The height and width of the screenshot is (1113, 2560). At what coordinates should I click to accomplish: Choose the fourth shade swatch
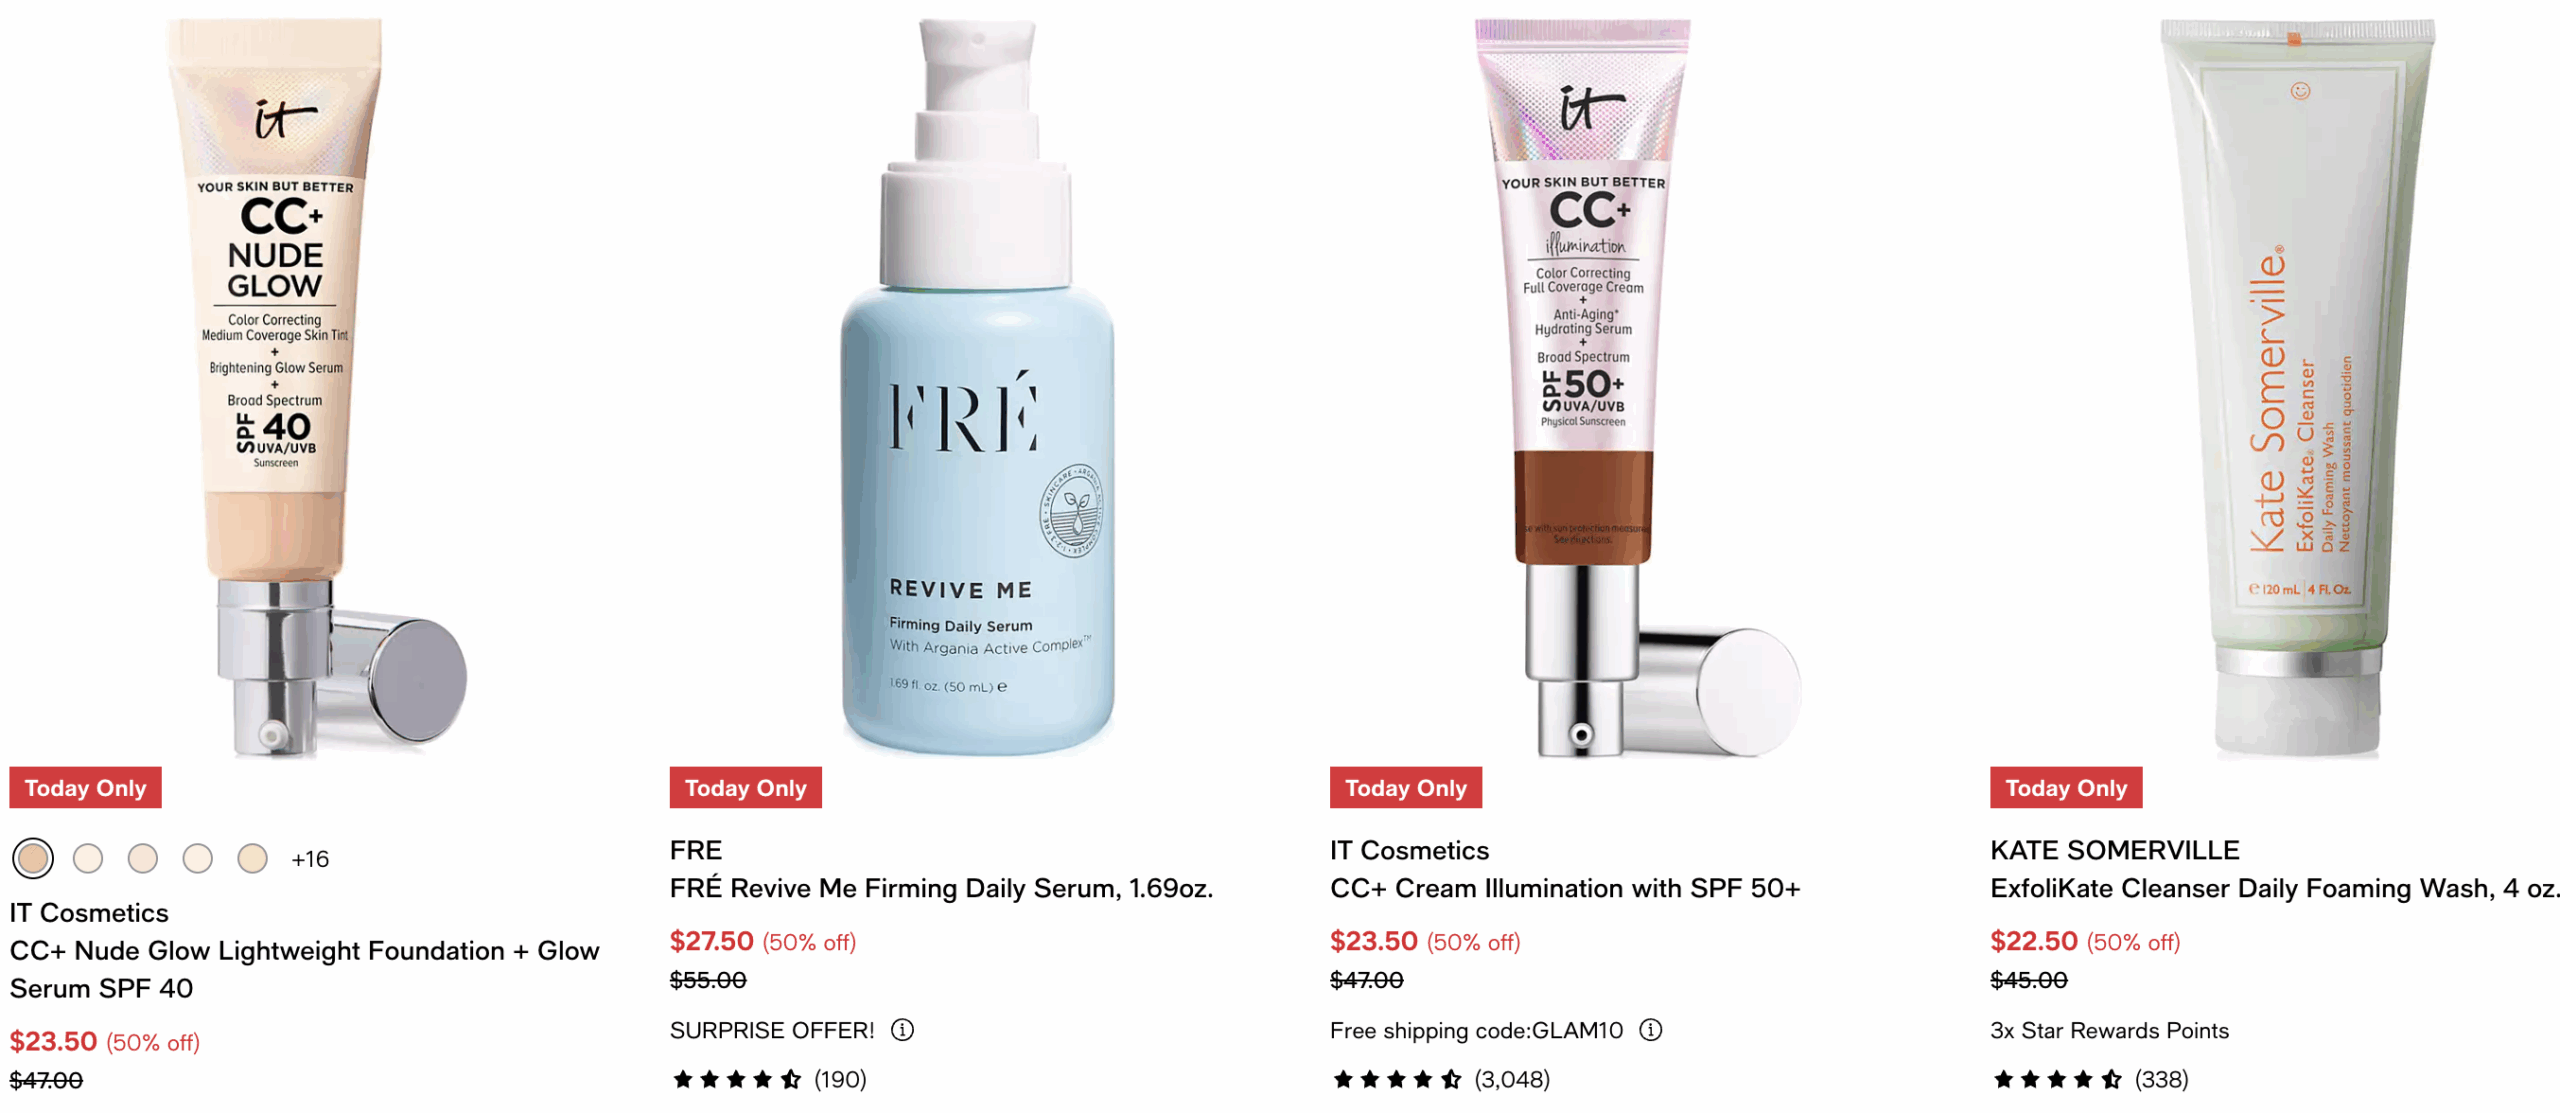point(197,858)
